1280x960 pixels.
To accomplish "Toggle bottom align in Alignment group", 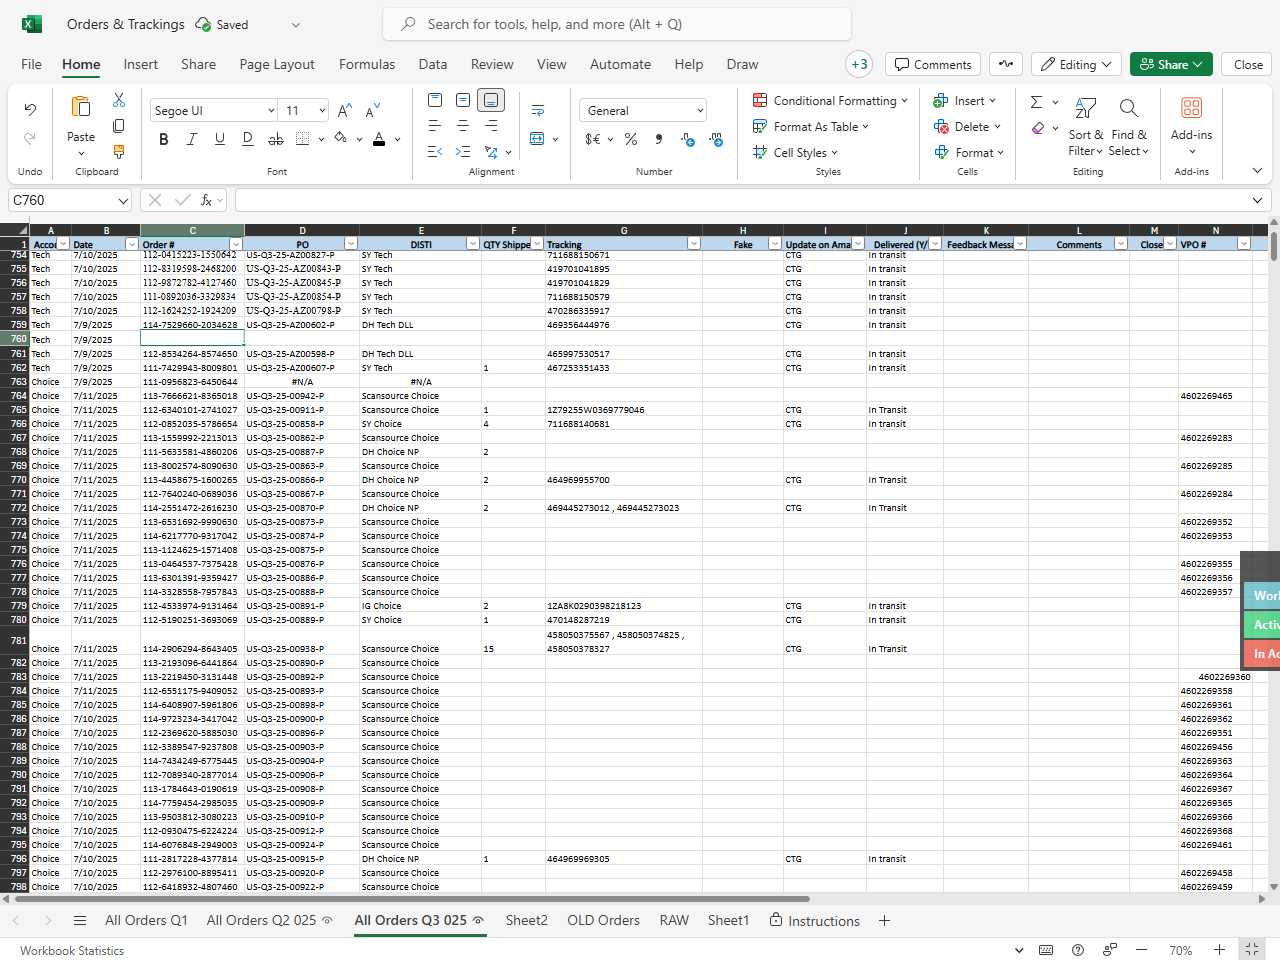I will 491,100.
